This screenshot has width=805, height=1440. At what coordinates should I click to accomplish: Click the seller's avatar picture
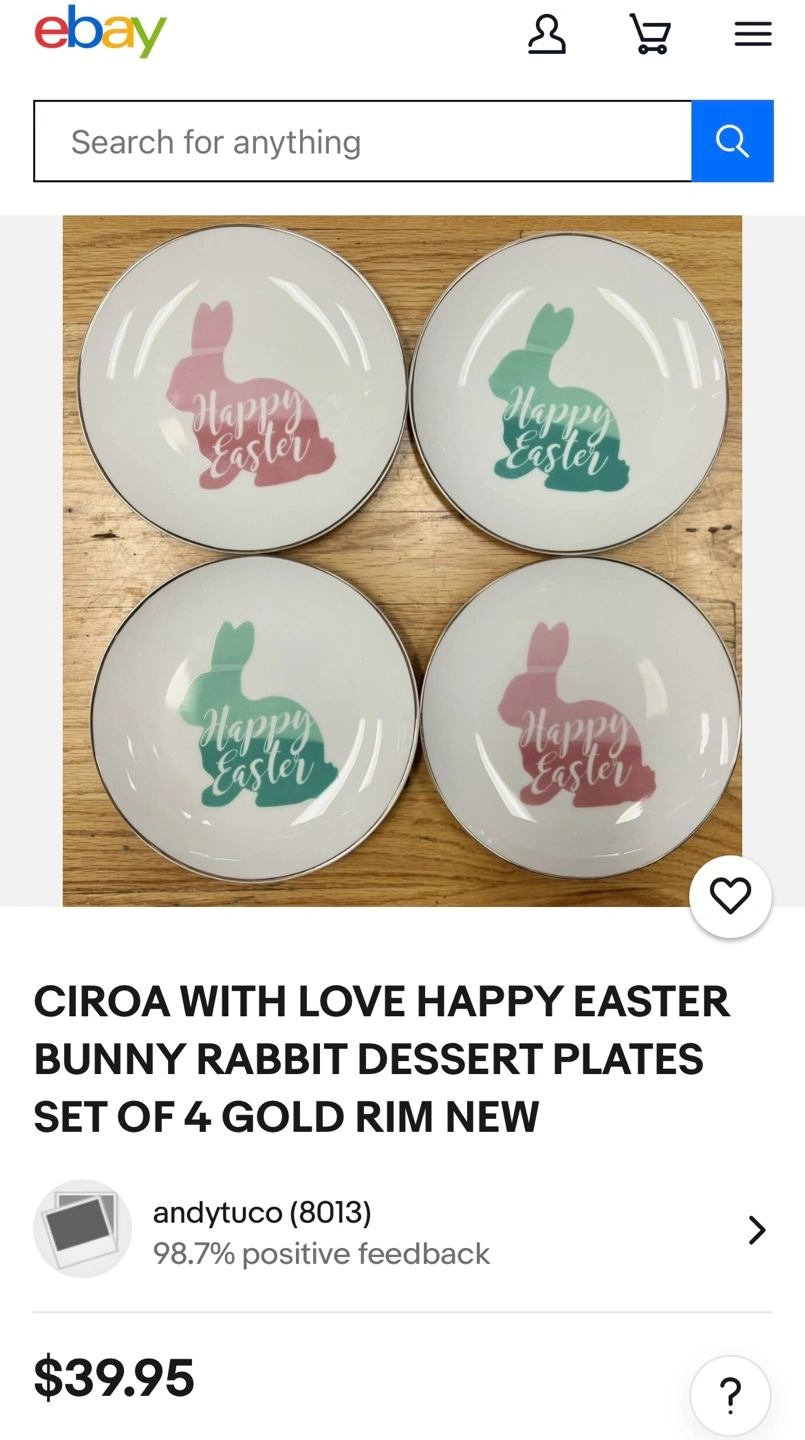82,1228
